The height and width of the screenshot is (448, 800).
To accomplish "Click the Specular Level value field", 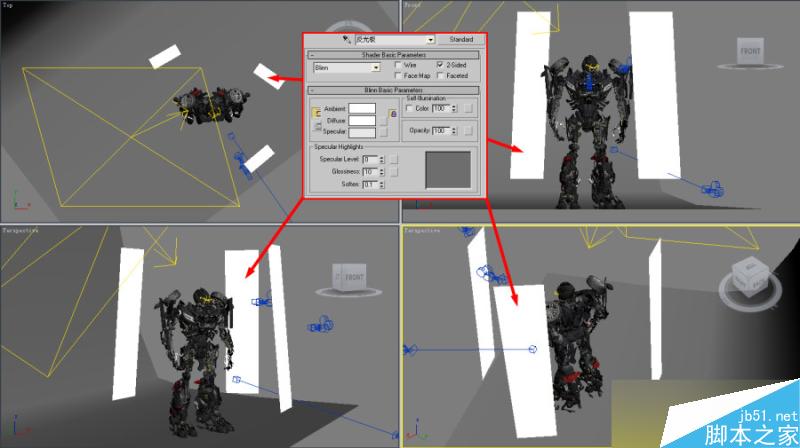I will [x=370, y=159].
